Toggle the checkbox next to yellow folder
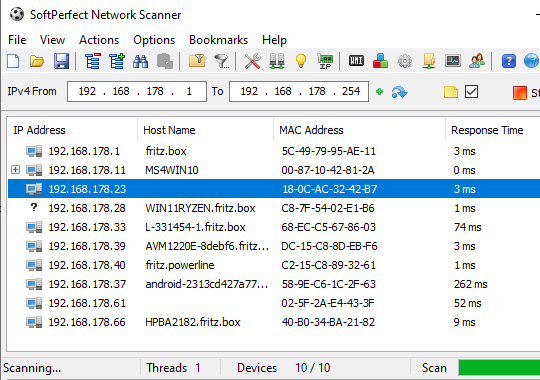 [x=471, y=92]
